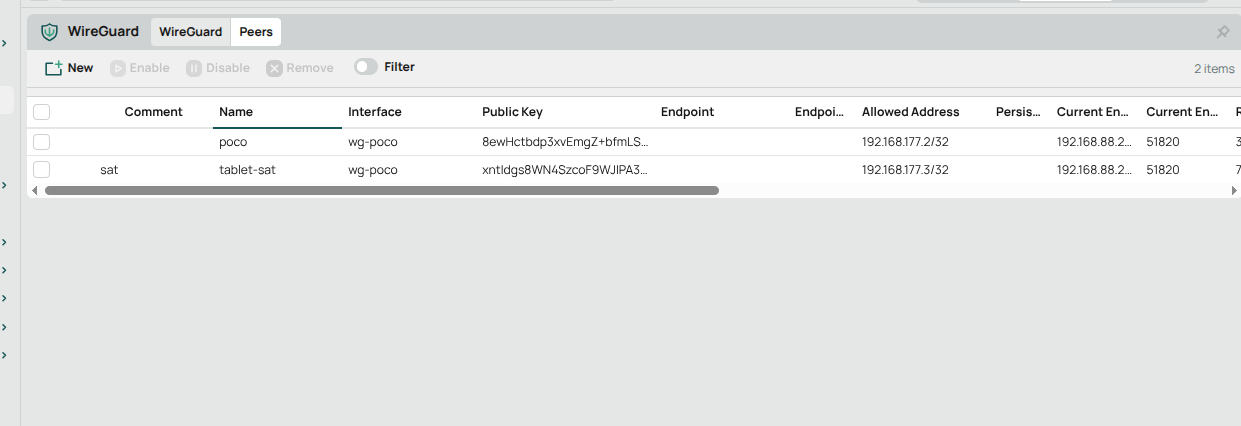Click the scrollbar right arrow

point(1236,190)
